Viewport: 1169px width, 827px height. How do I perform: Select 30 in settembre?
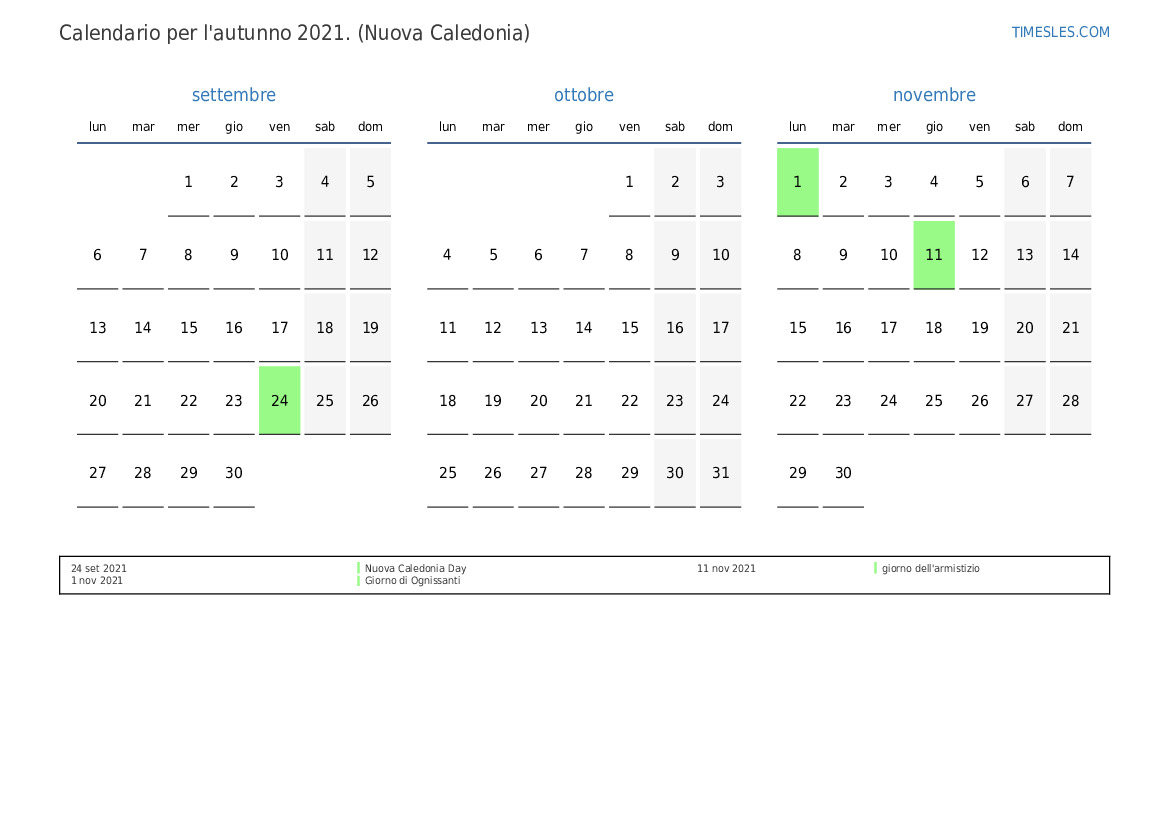tap(234, 473)
